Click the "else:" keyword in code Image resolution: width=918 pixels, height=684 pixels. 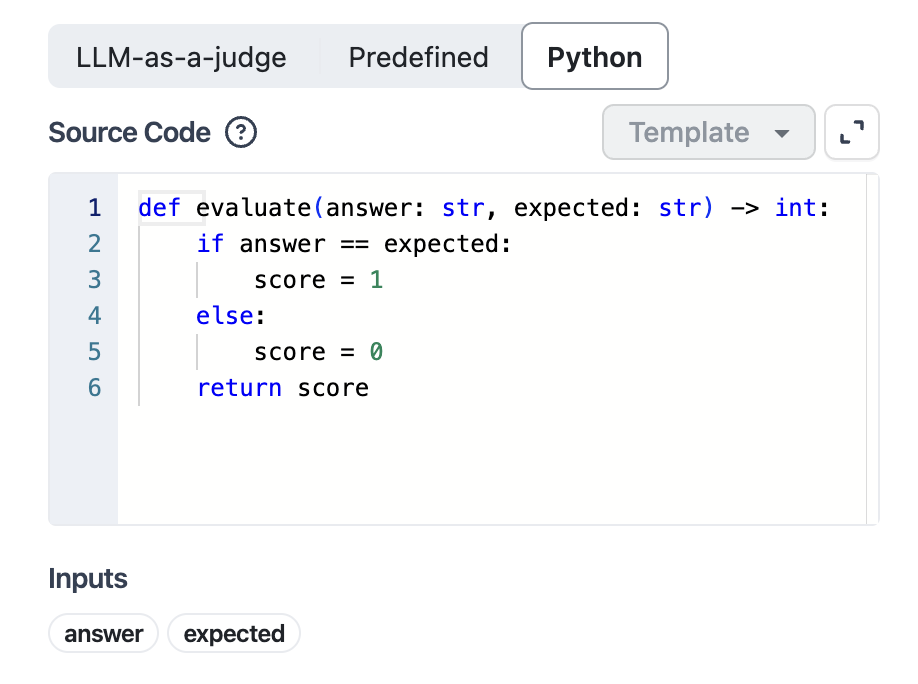(218, 316)
